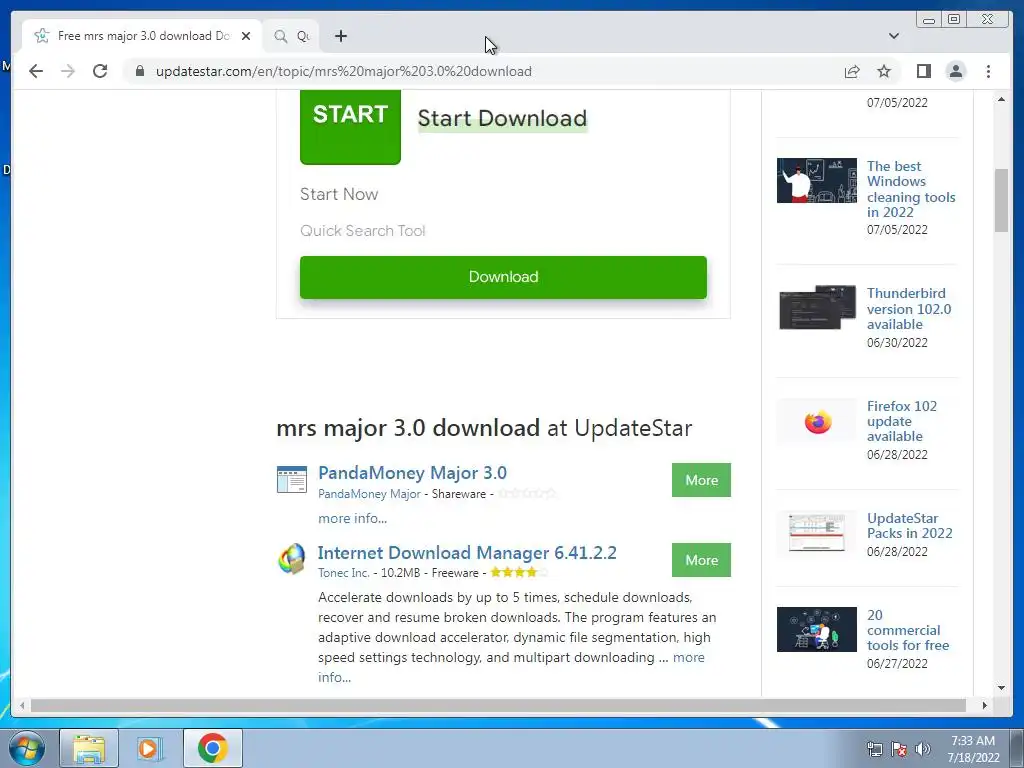Go back to the previous page
Screen dimensions: 1024x768
[x=36, y=71]
